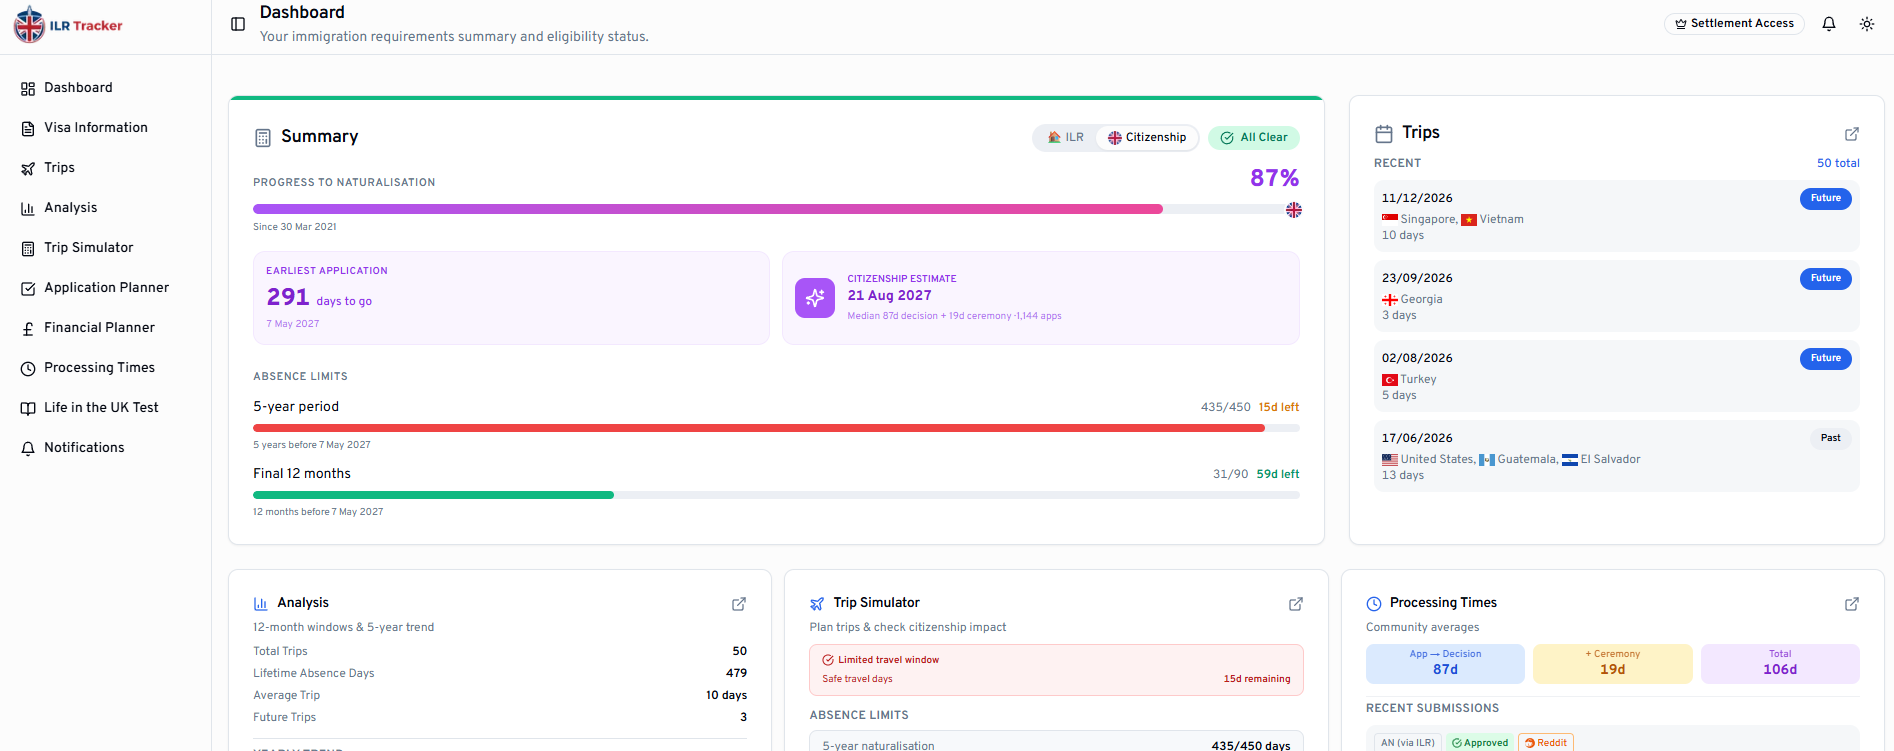1894x751 pixels.
Task: Click the Approved status tag
Action: (1480, 743)
